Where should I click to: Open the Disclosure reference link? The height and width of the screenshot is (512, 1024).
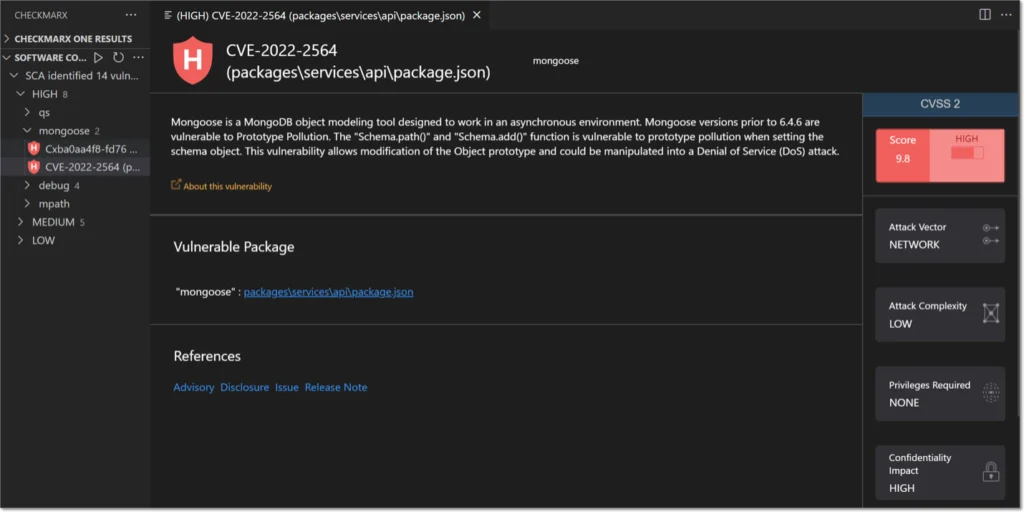[245, 387]
